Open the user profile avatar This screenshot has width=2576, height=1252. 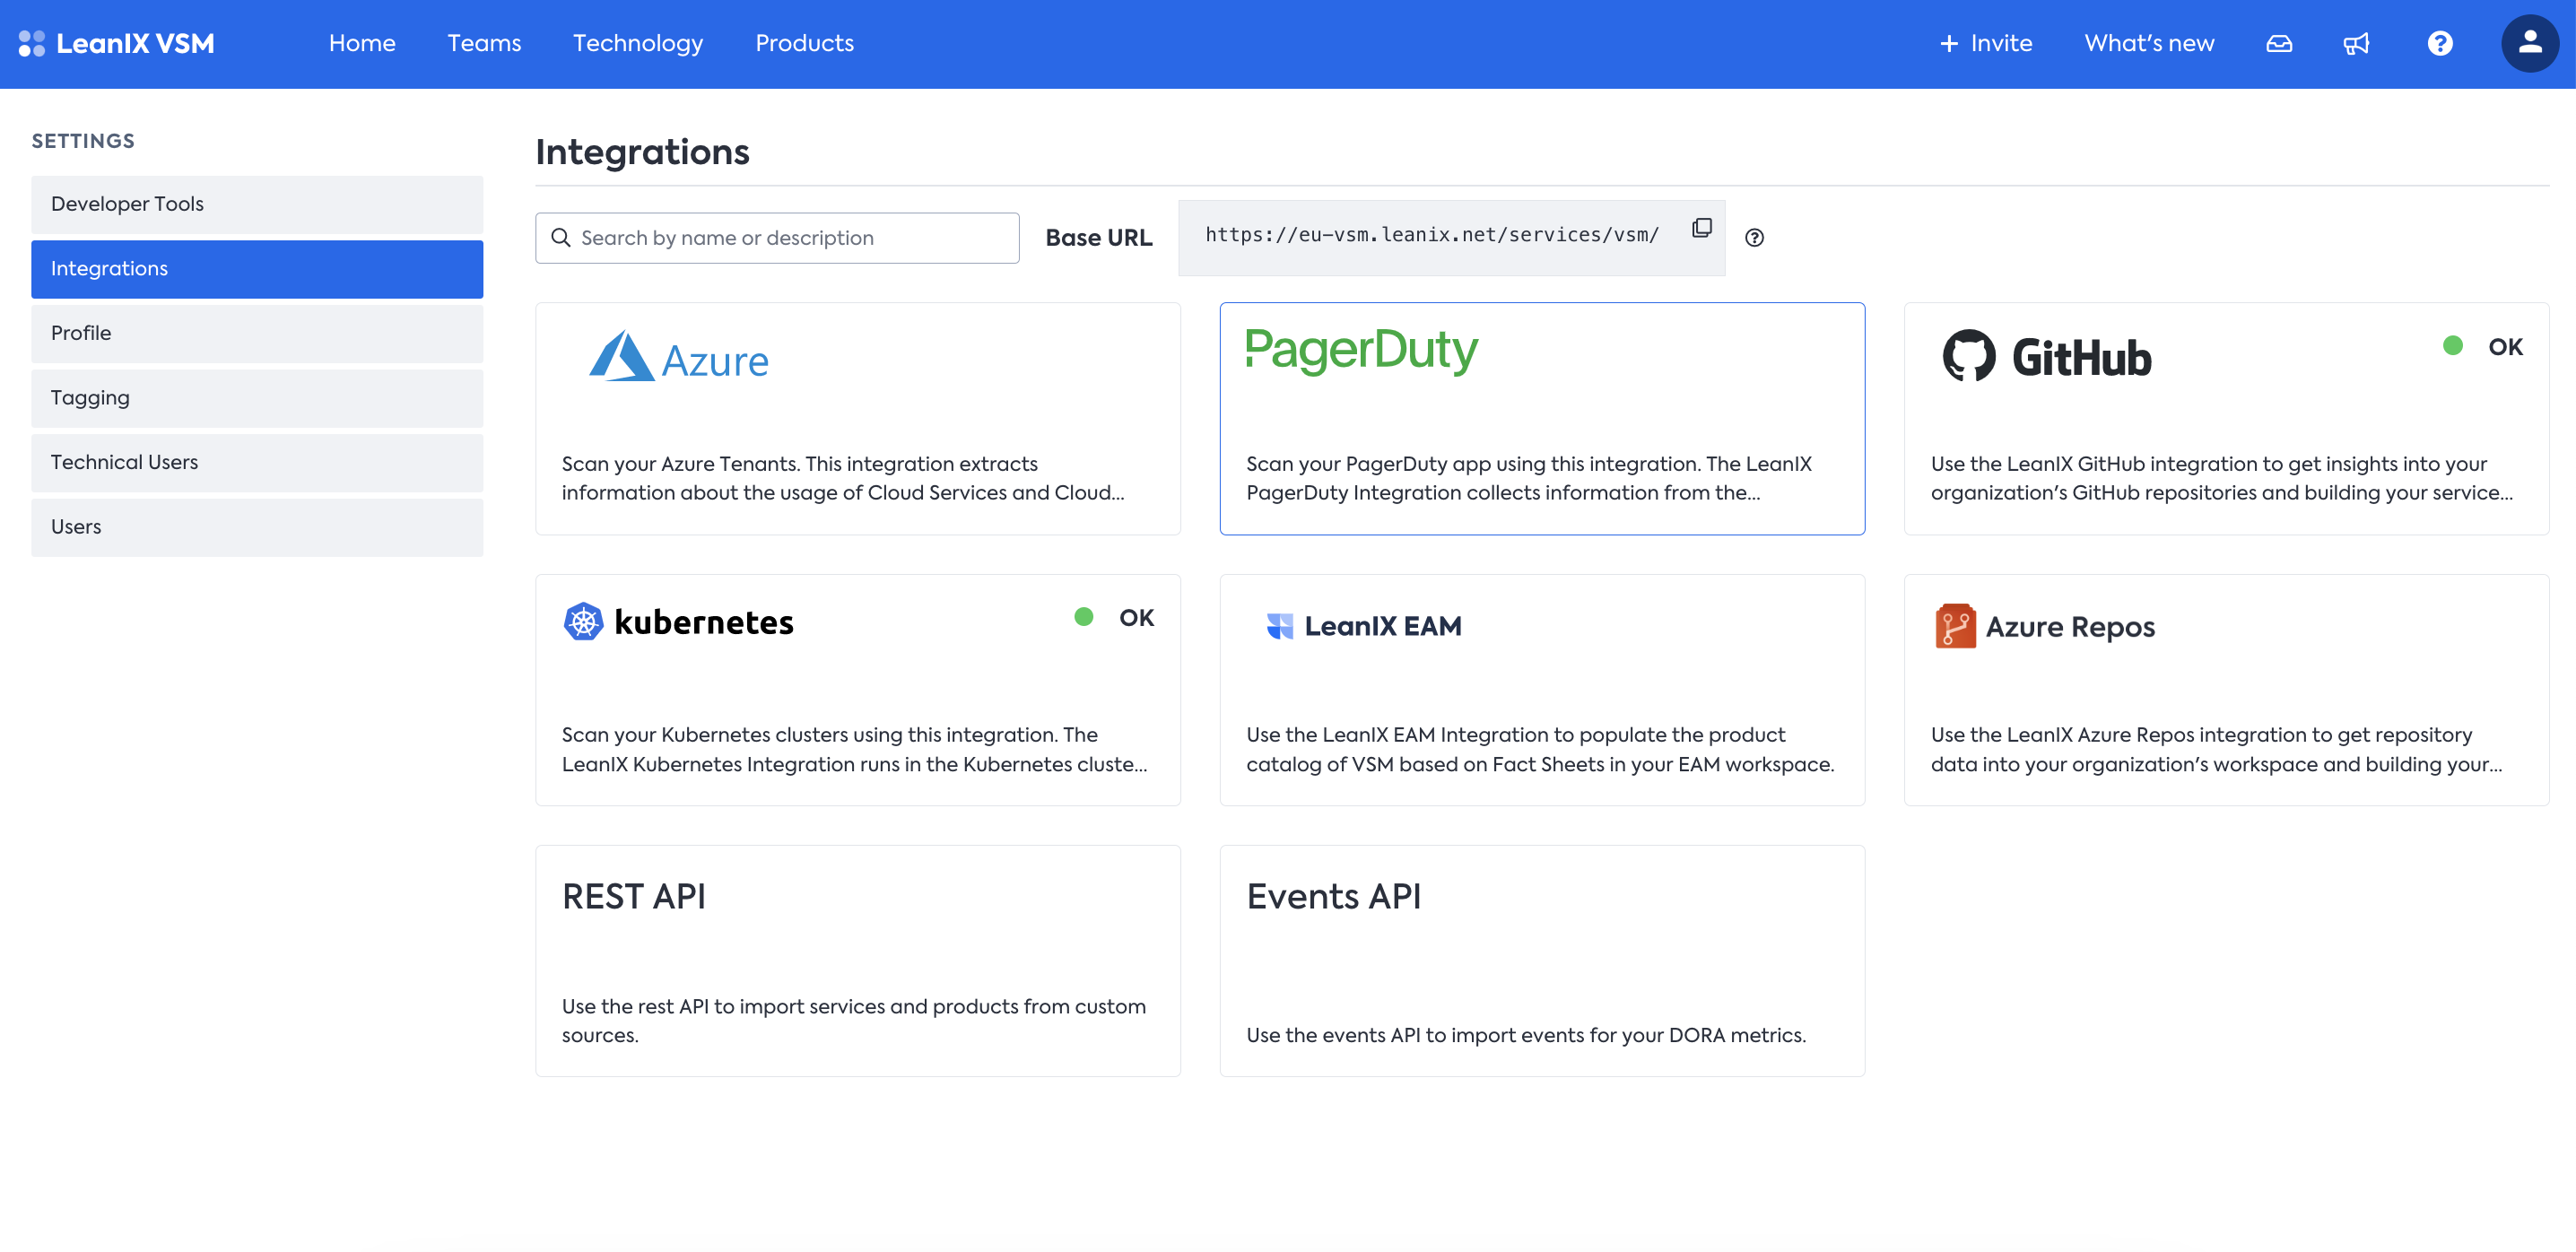click(2529, 44)
